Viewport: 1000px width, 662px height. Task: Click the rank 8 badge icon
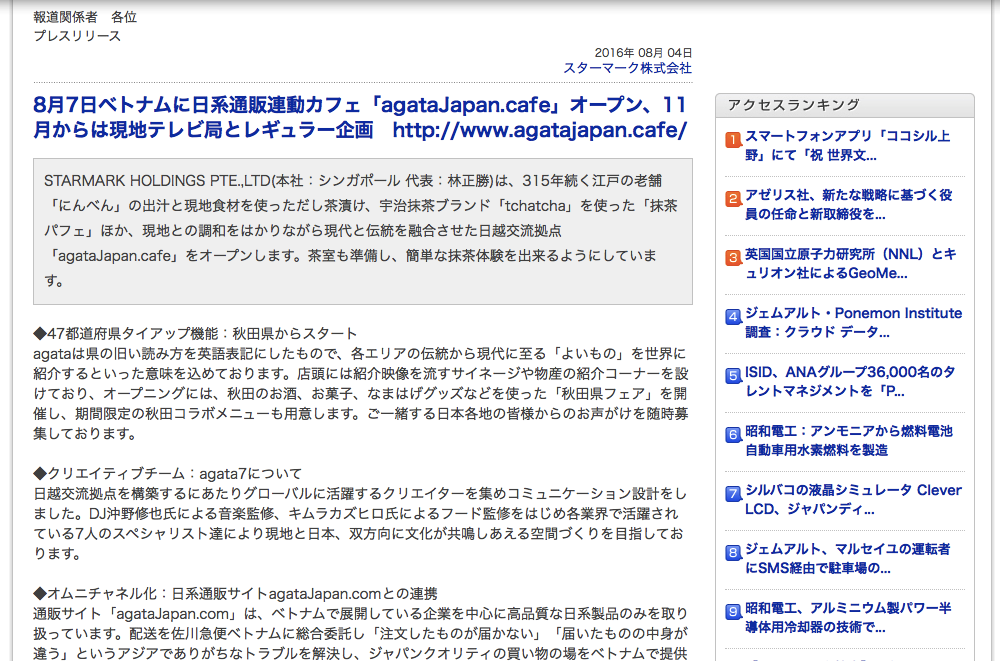click(x=733, y=552)
